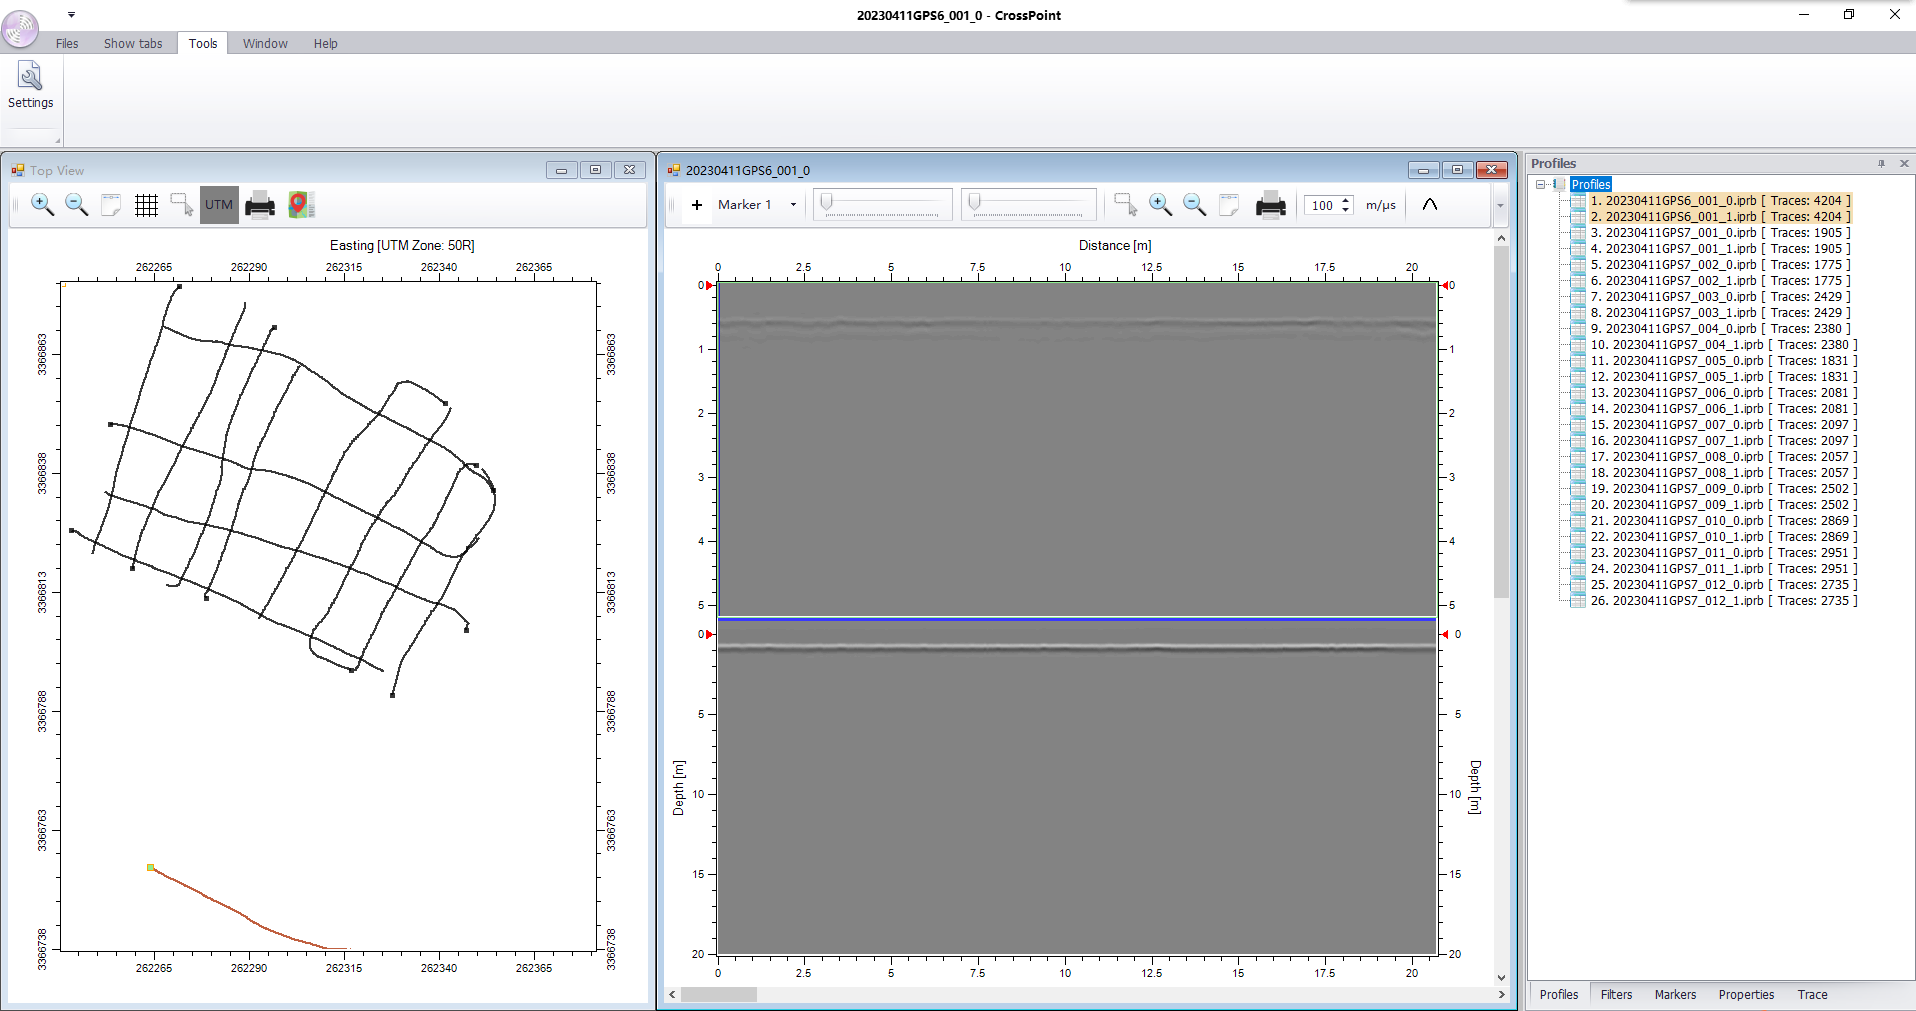Switch to the Filters bottom tab
This screenshot has height=1011, width=1916.
(x=1616, y=994)
